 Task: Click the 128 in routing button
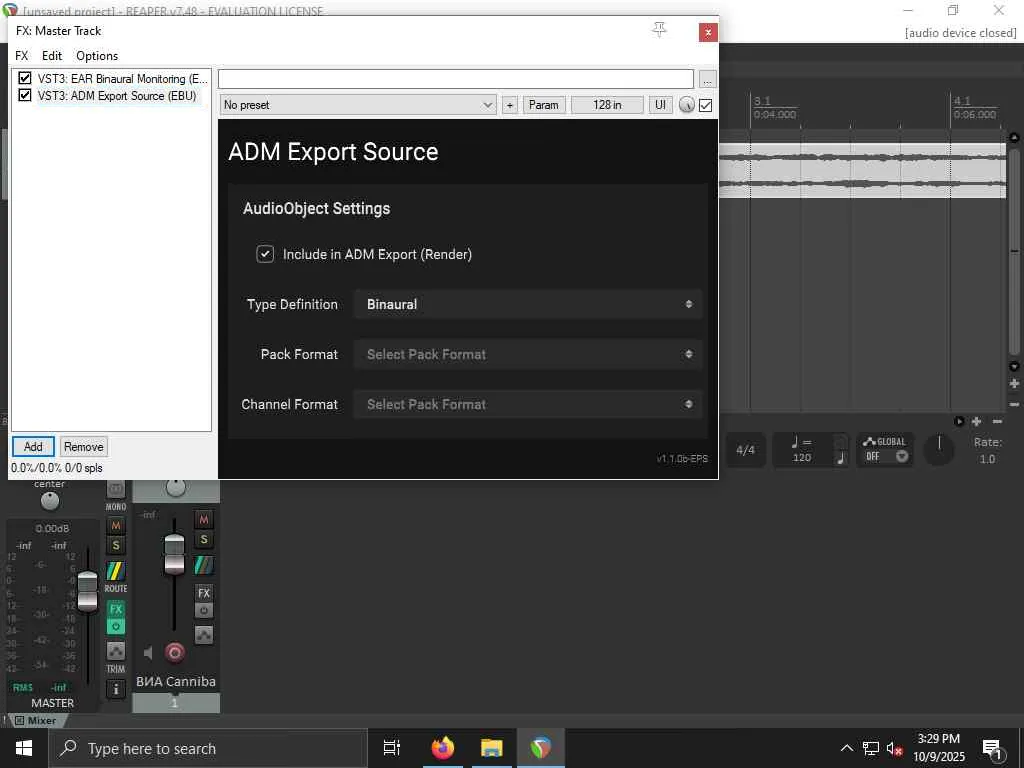607,104
